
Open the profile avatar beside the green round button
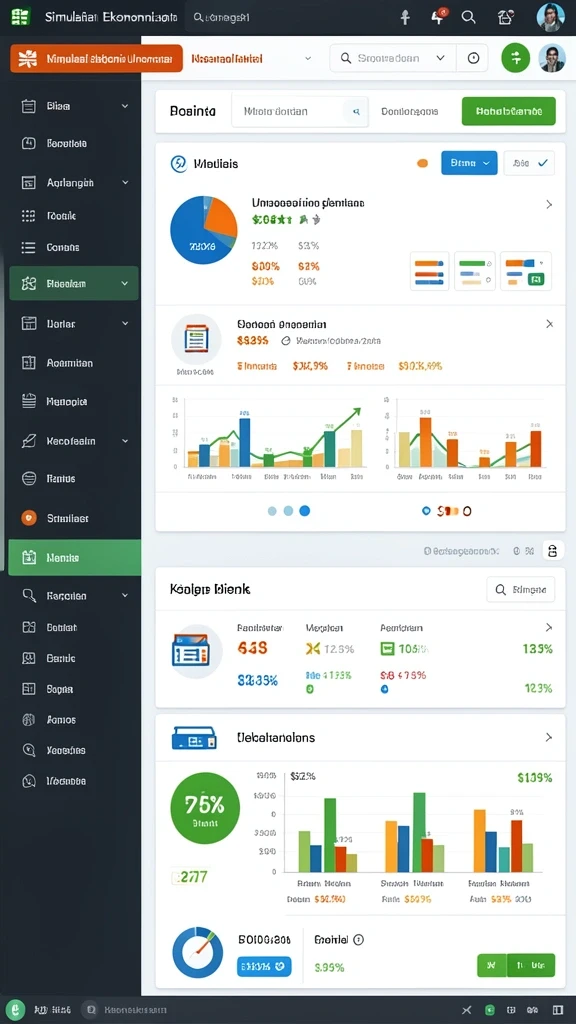[x=552, y=57]
